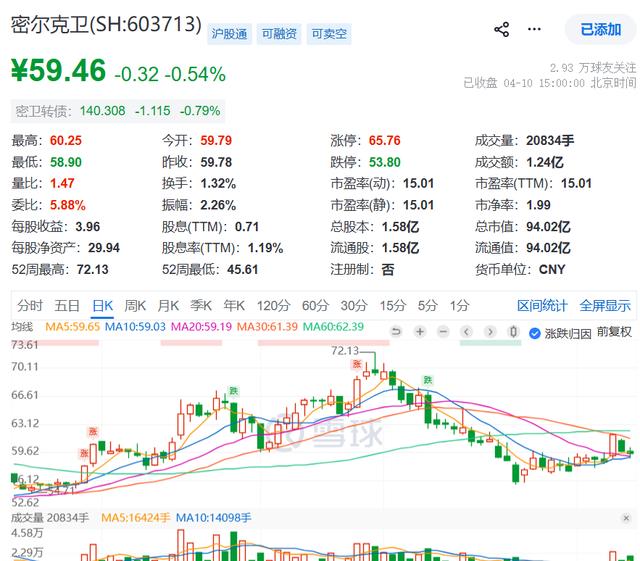Click the 已添加 watchlist button
The width and height of the screenshot is (640, 561).
pyautogui.click(x=600, y=29)
